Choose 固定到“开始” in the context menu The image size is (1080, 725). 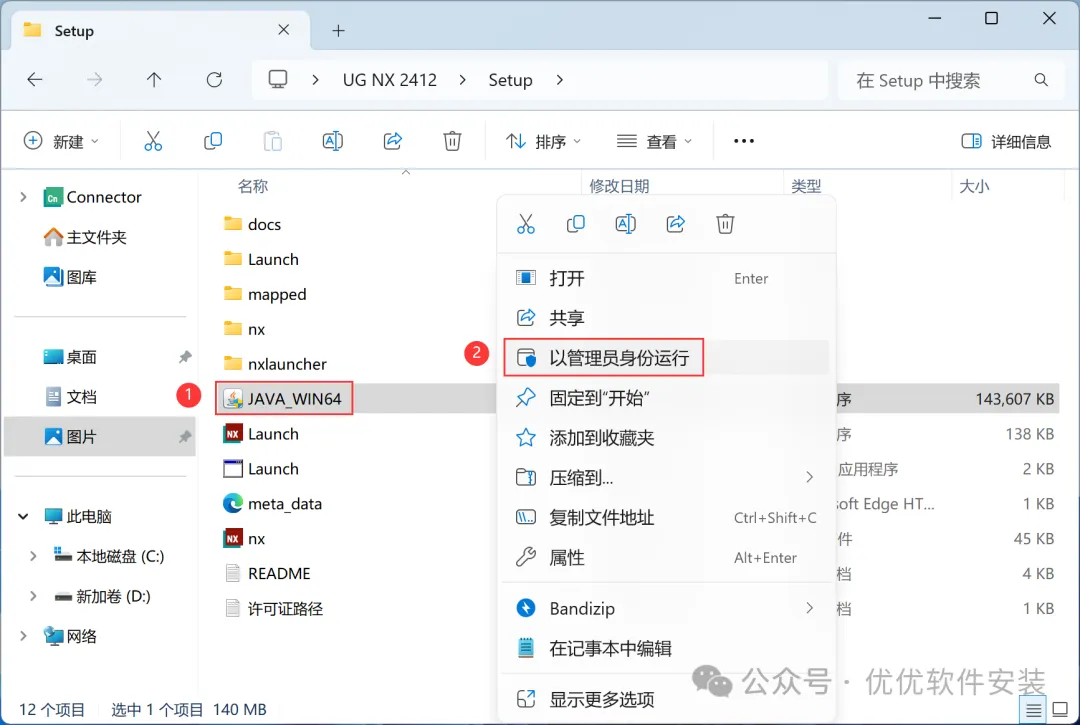tap(666, 397)
